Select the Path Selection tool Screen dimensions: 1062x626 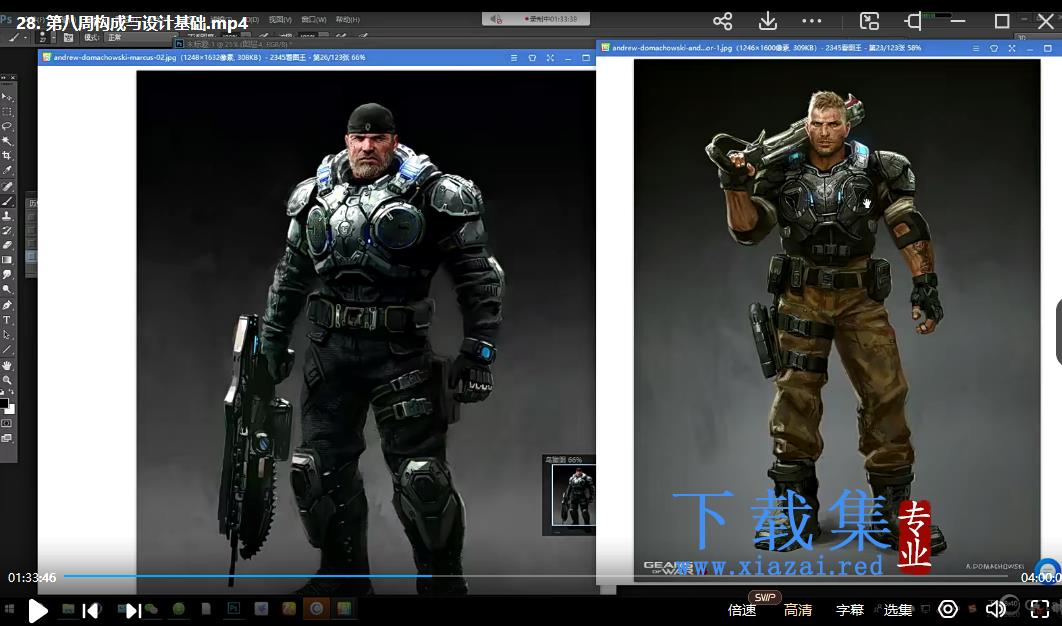click(7, 335)
